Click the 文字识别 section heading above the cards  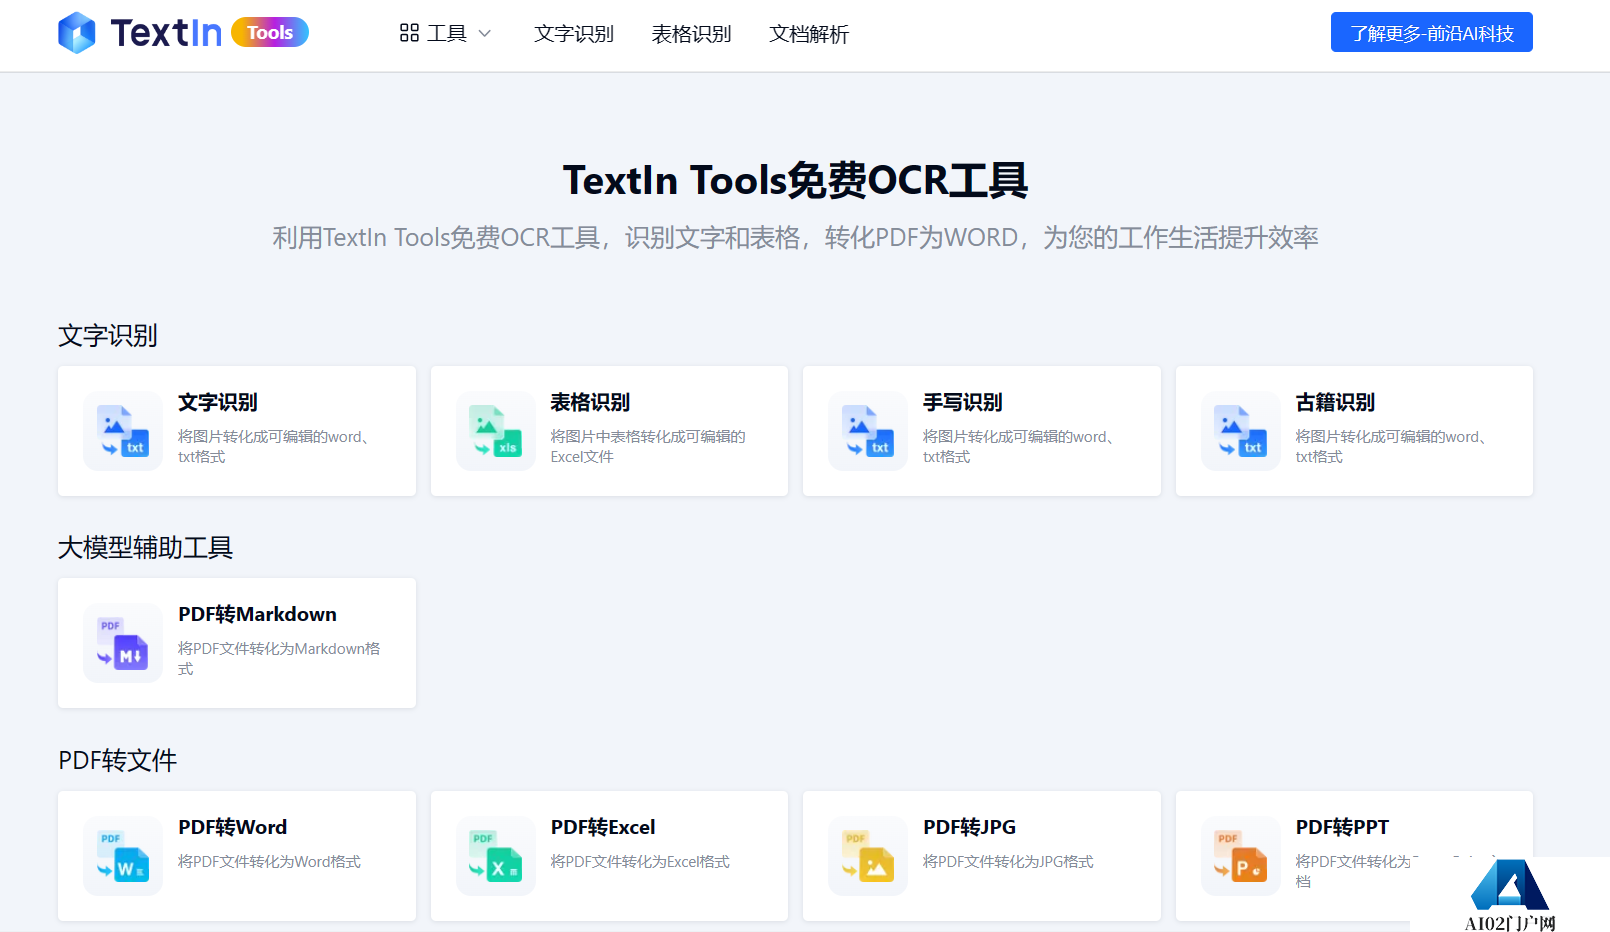coord(108,335)
